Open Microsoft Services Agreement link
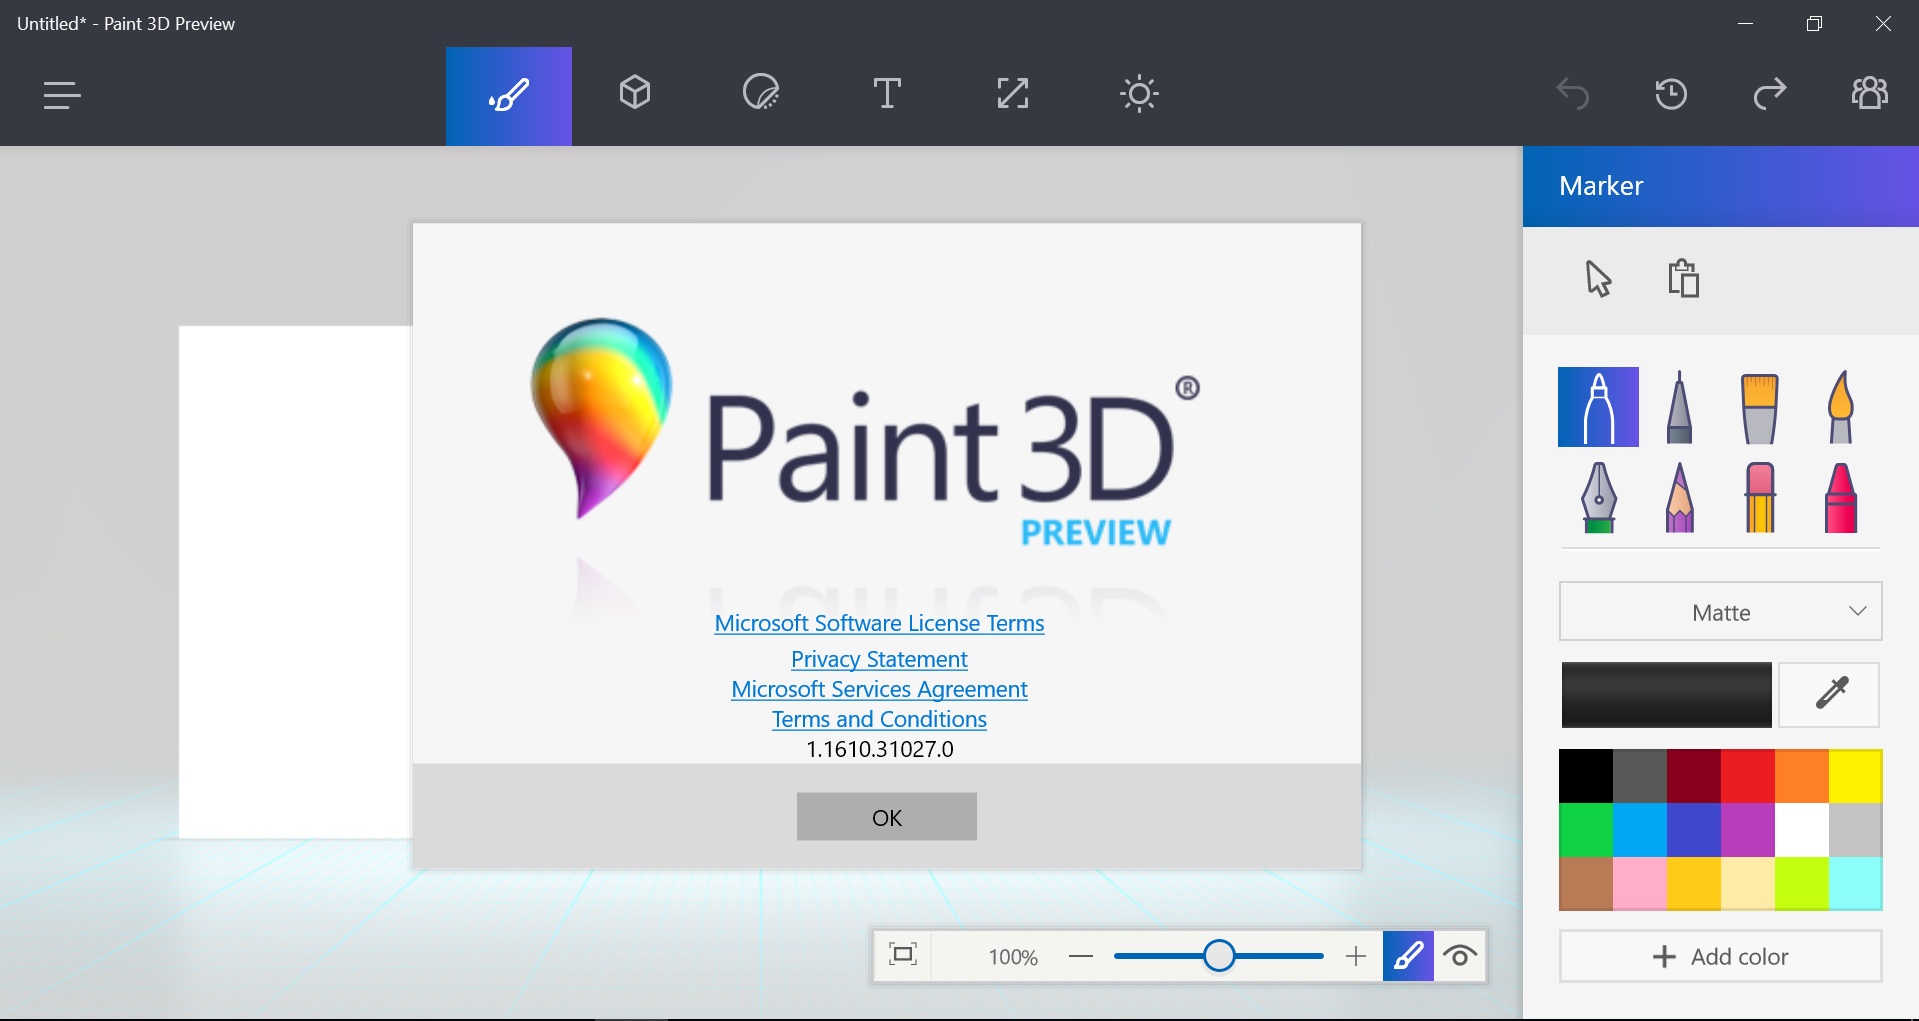 click(x=879, y=689)
